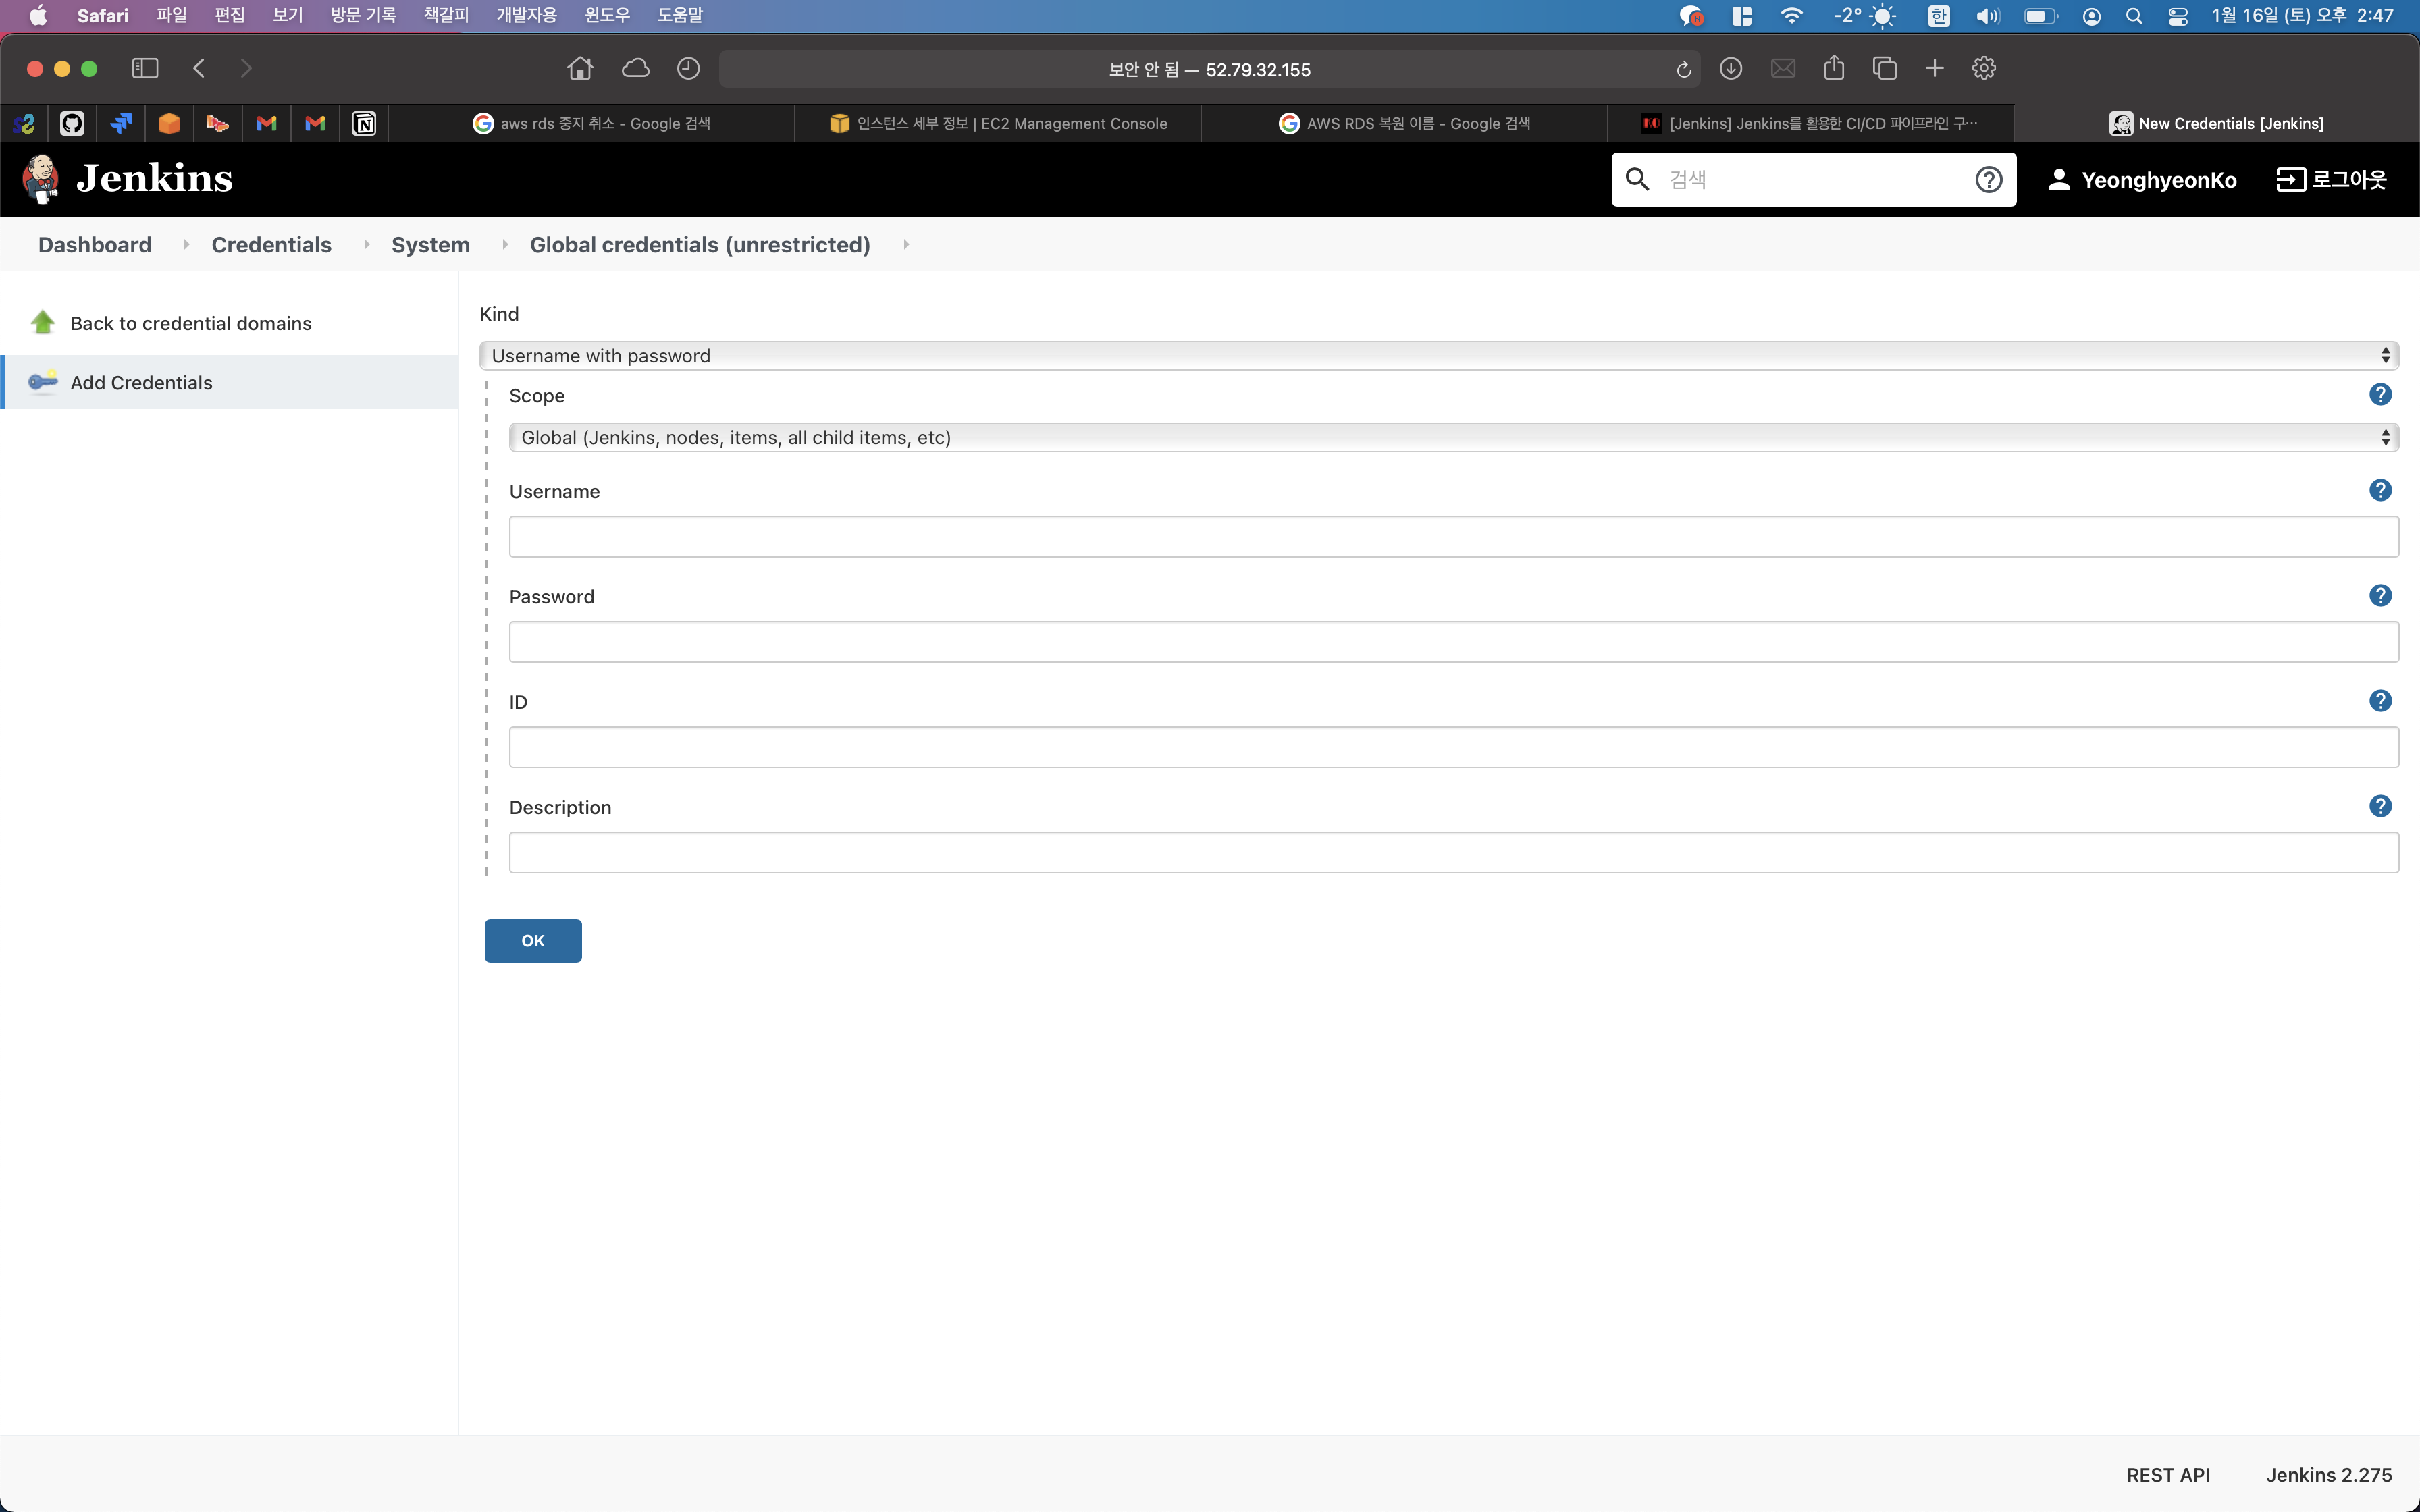
Task: Expand the Global credentials breadcrumb arrow
Action: (x=906, y=245)
